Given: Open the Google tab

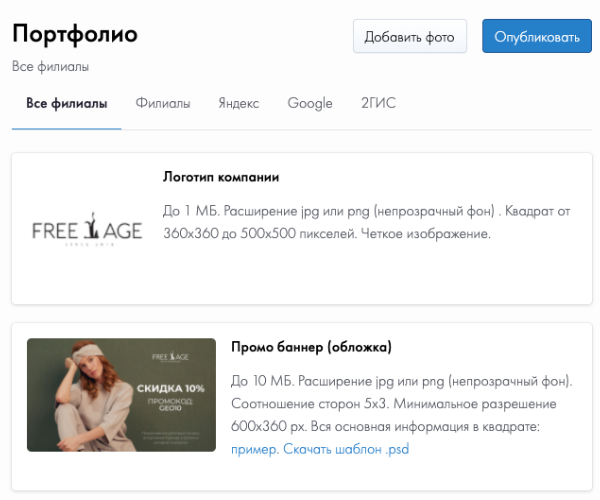Looking at the screenshot, I should click(310, 103).
